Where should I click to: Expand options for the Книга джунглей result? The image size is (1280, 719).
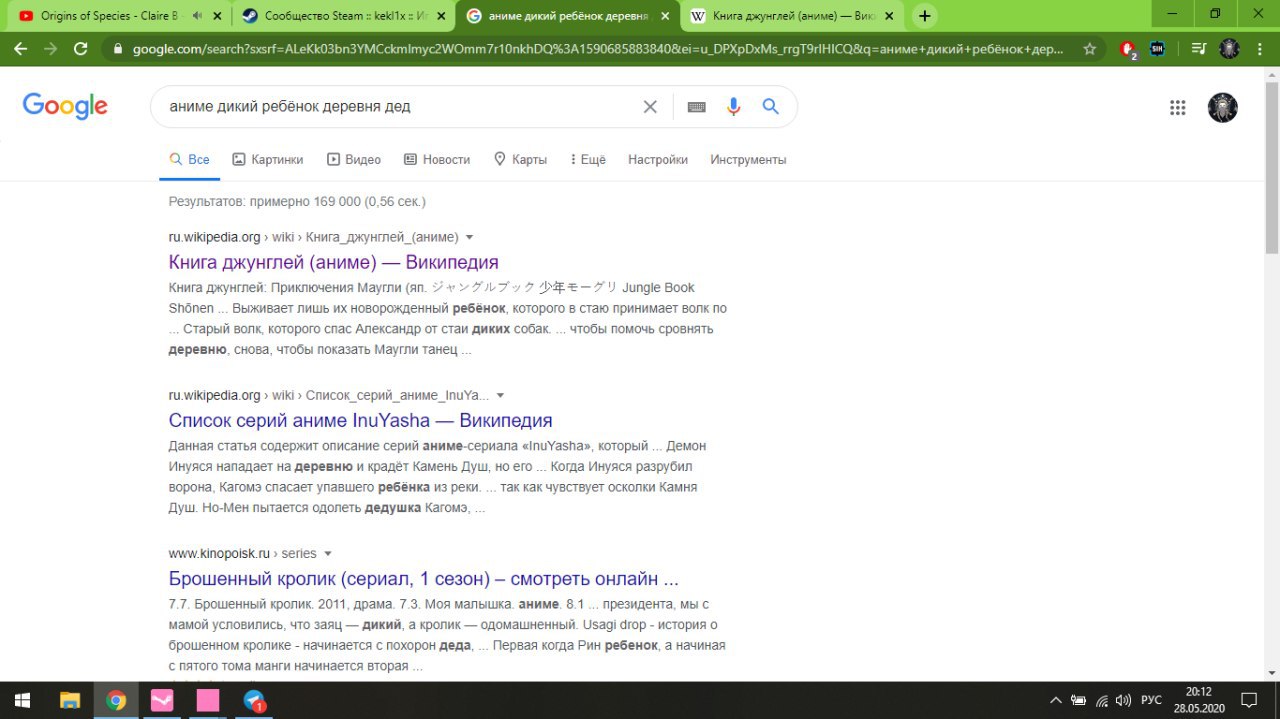[x=470, y=238]
